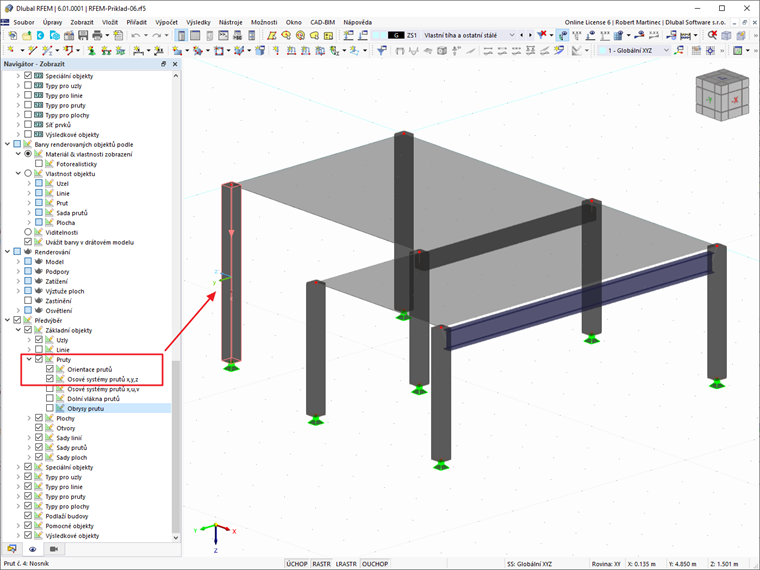760x570 pixels.
Task: Close the Navigator - Zobrazit panel
Action: click(175, 64)
